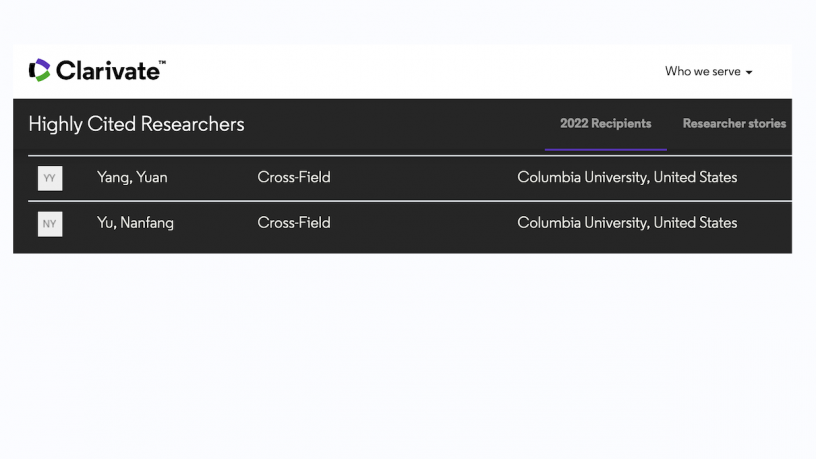The image size is (816, 459).
Task: Select the name Yang, Yuan
Action: [132, 177]
